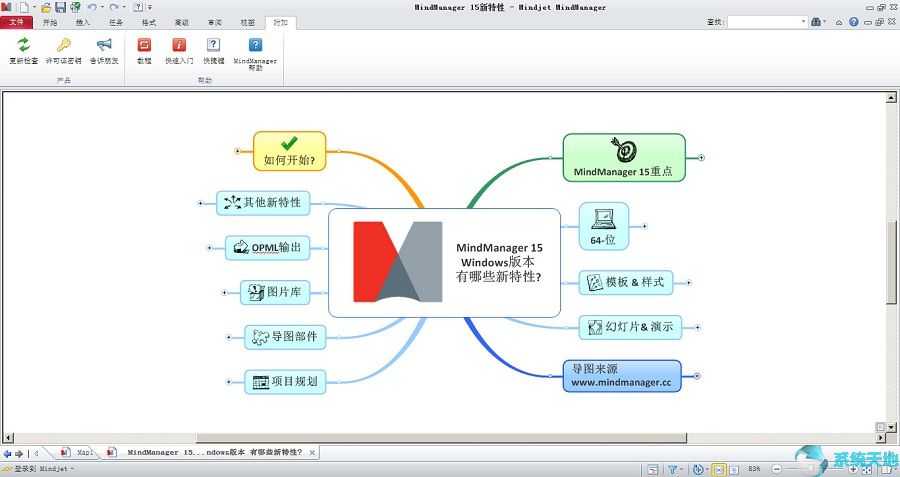900x477 pixels.
Task: Go back with the blue left arrow
Action: click(7, 453)
